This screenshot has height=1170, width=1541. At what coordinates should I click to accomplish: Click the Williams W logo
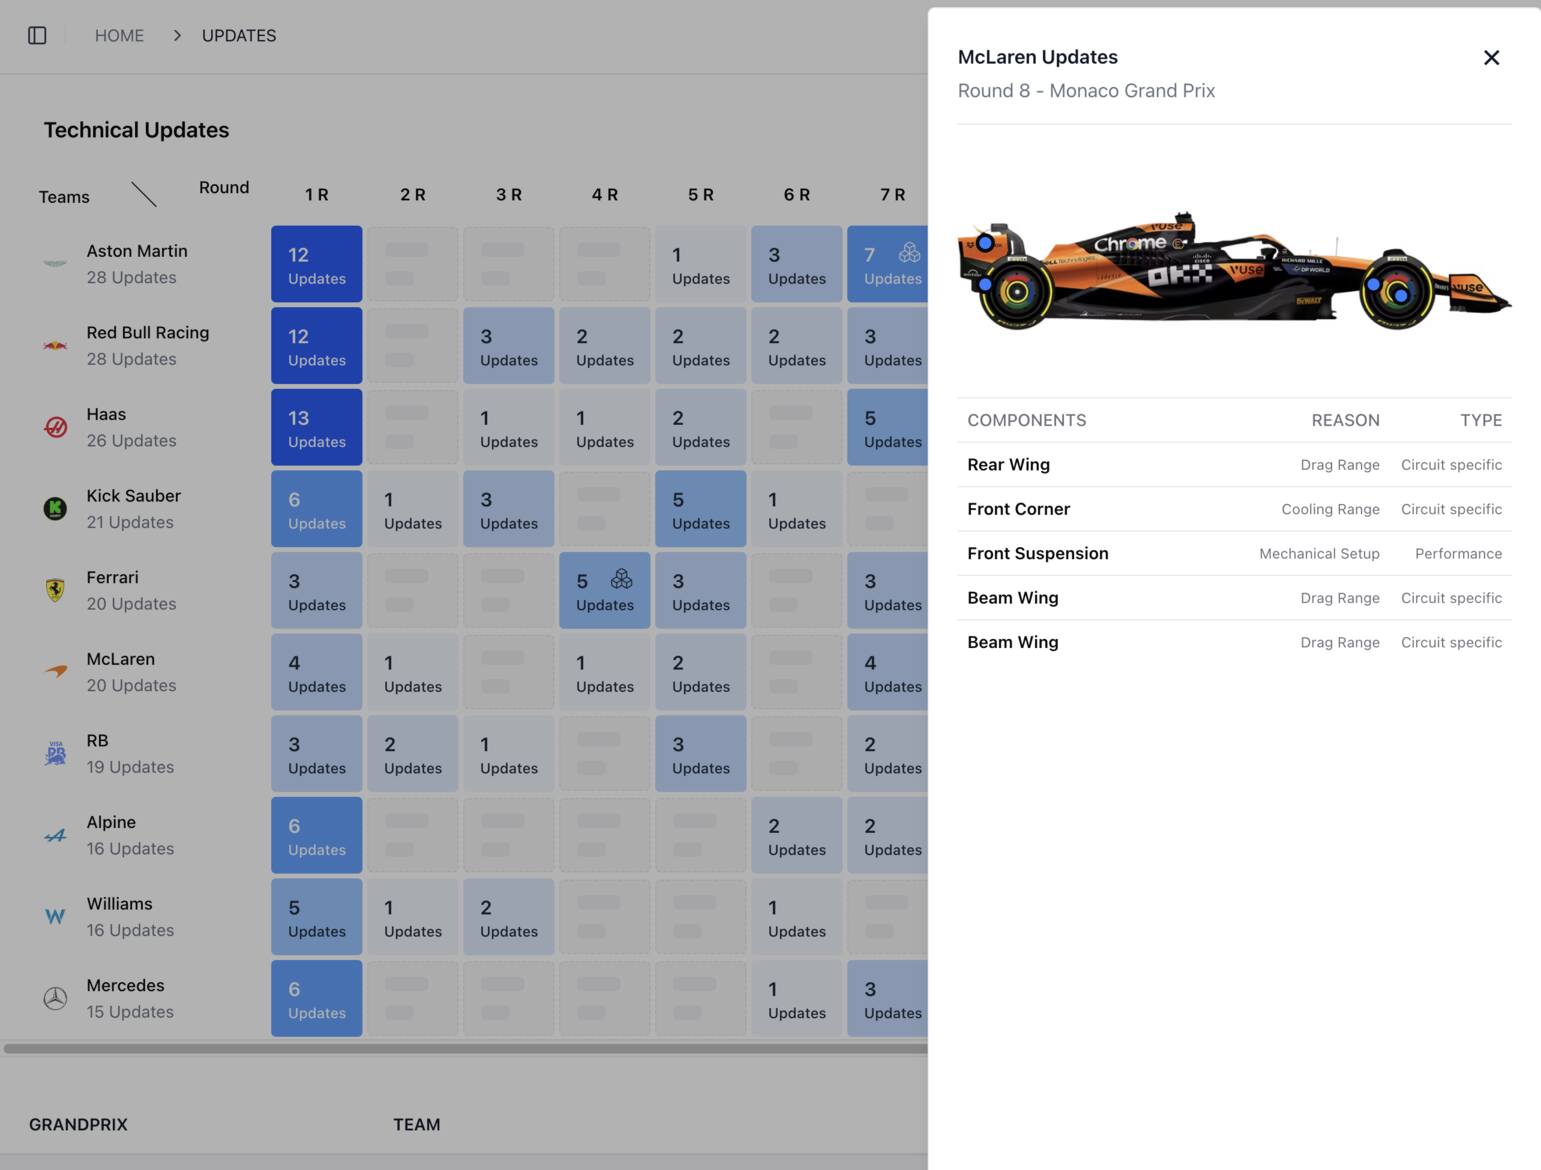[55, 917]
